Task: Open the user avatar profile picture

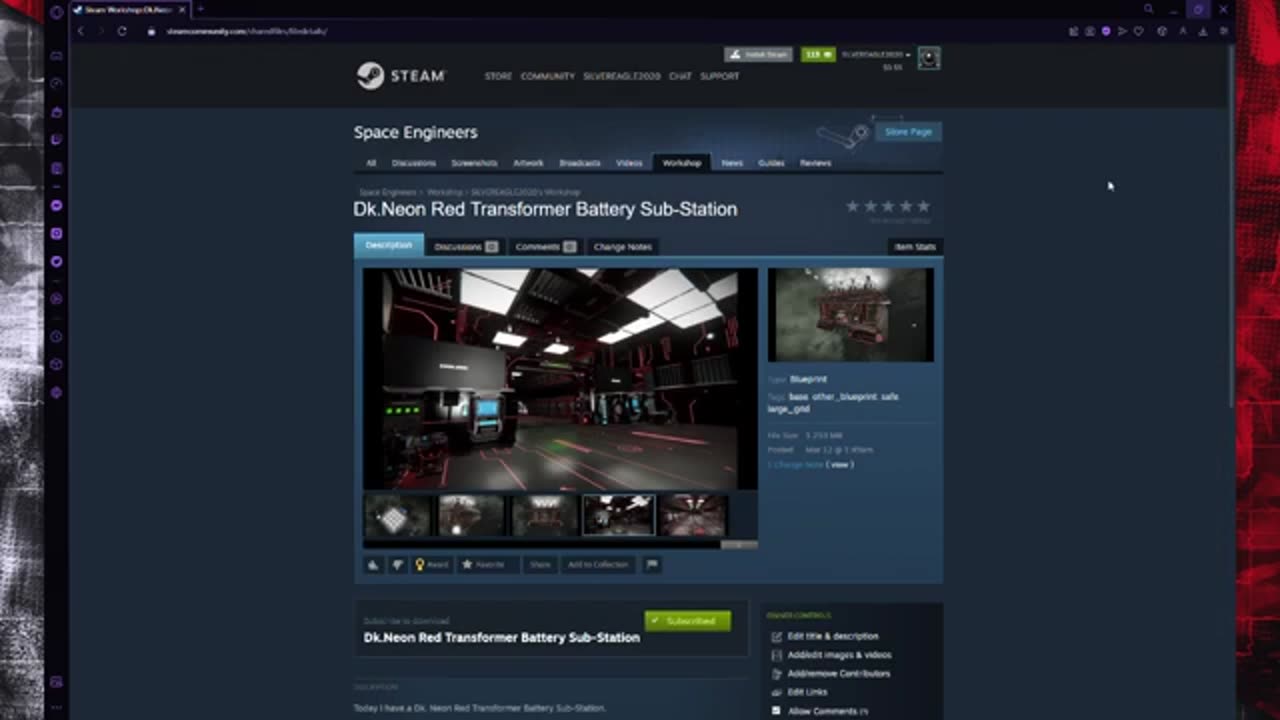Action: point(929,59)
